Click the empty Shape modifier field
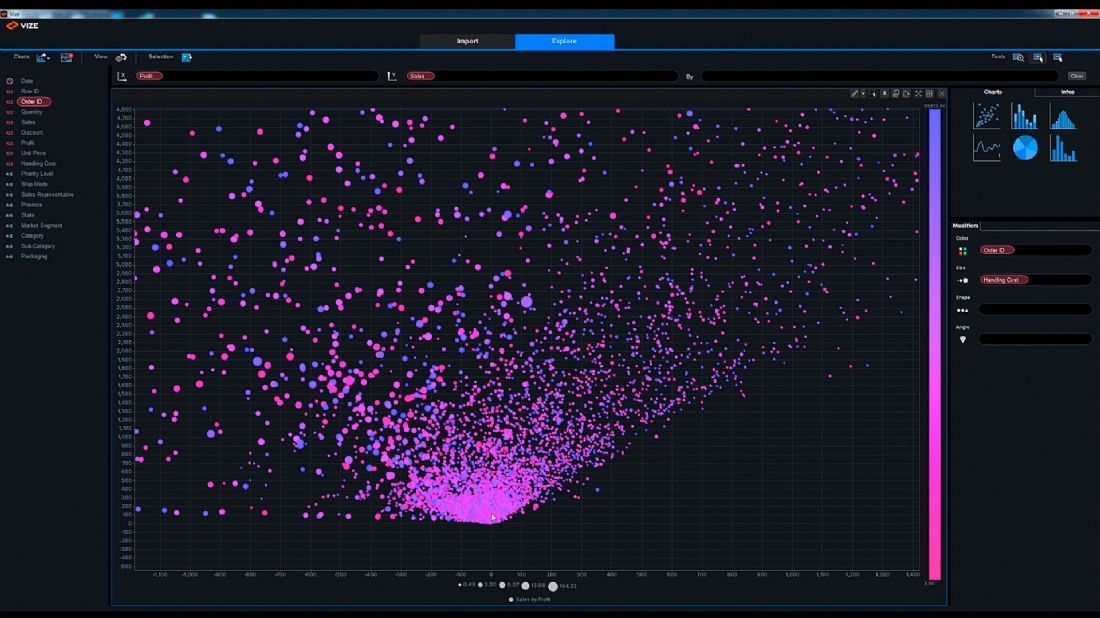Image resolution: width=1100 pixels, height=618 pixels. 1035,309
